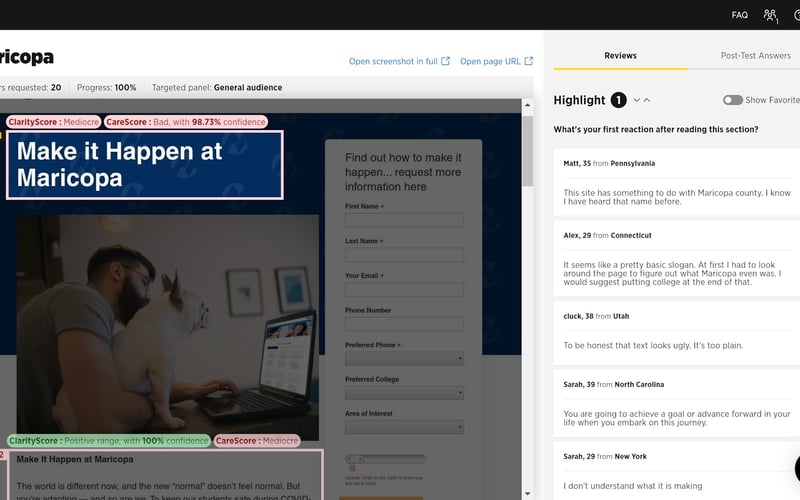Go to next highlight with down chevron
800x500 pixels.
[x=636, y=100]
